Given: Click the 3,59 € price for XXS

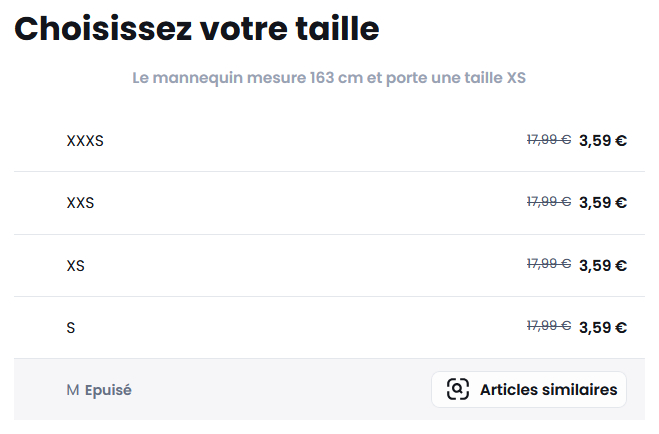Looking at the screenshot, I should [602, 202].
